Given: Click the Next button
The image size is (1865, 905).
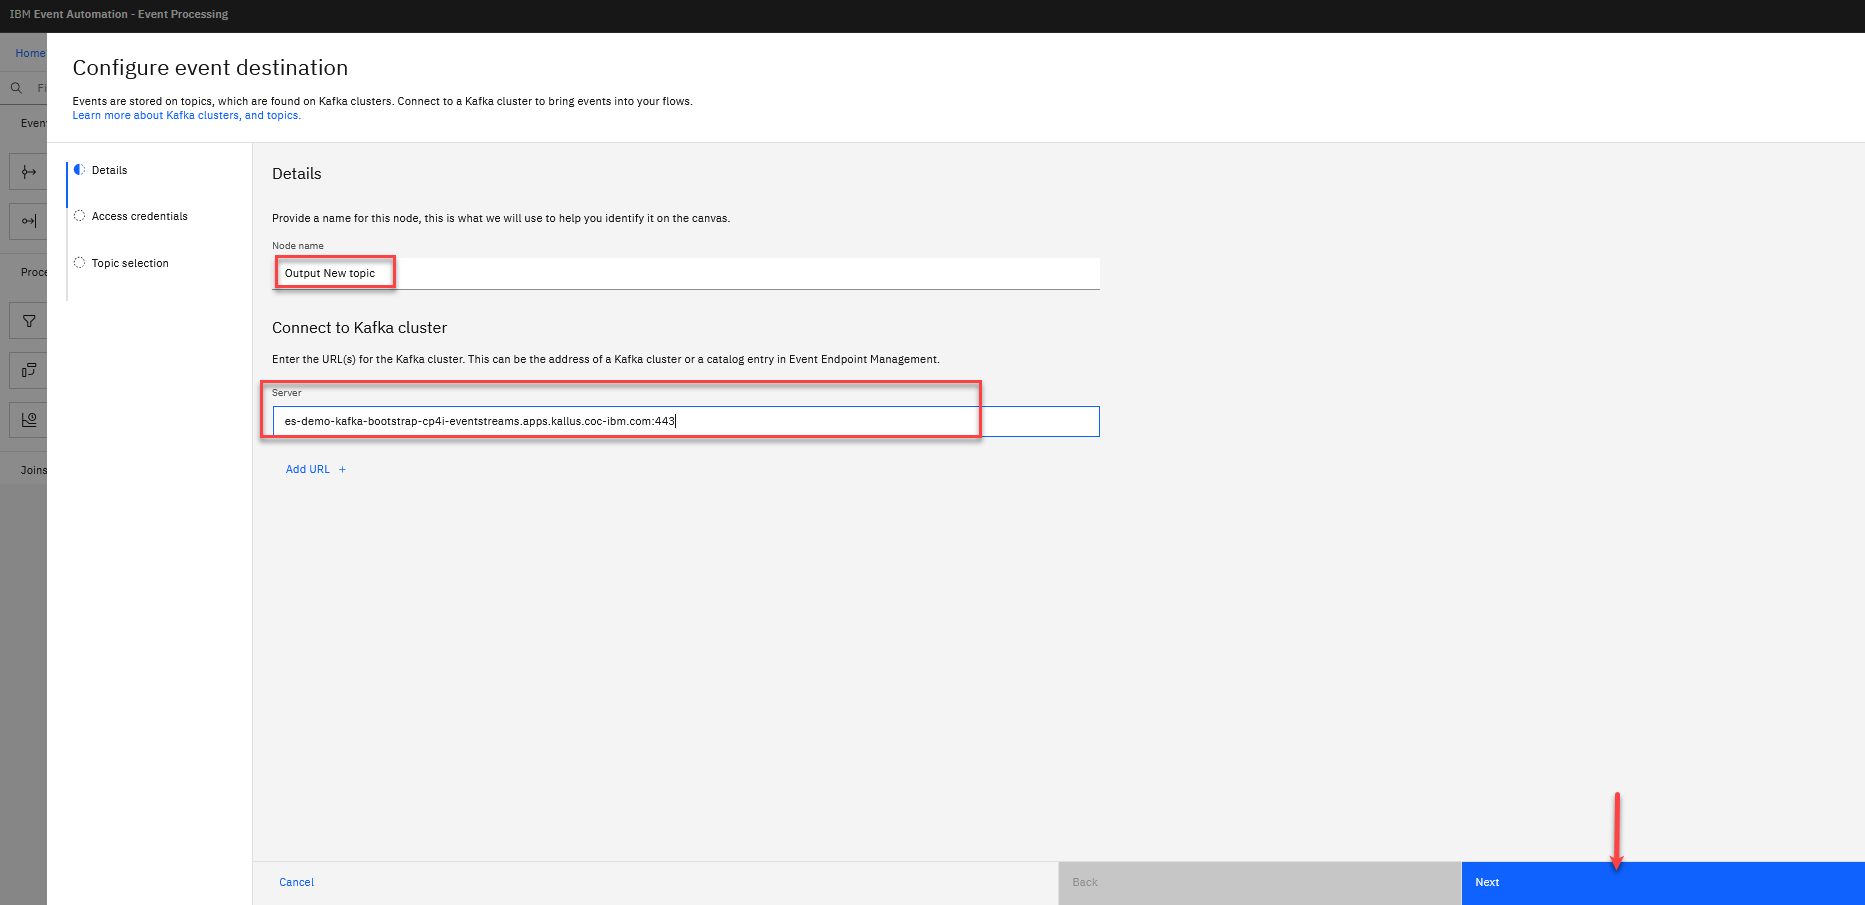Looking at the screenshot, I should (x=1662, y=882).
